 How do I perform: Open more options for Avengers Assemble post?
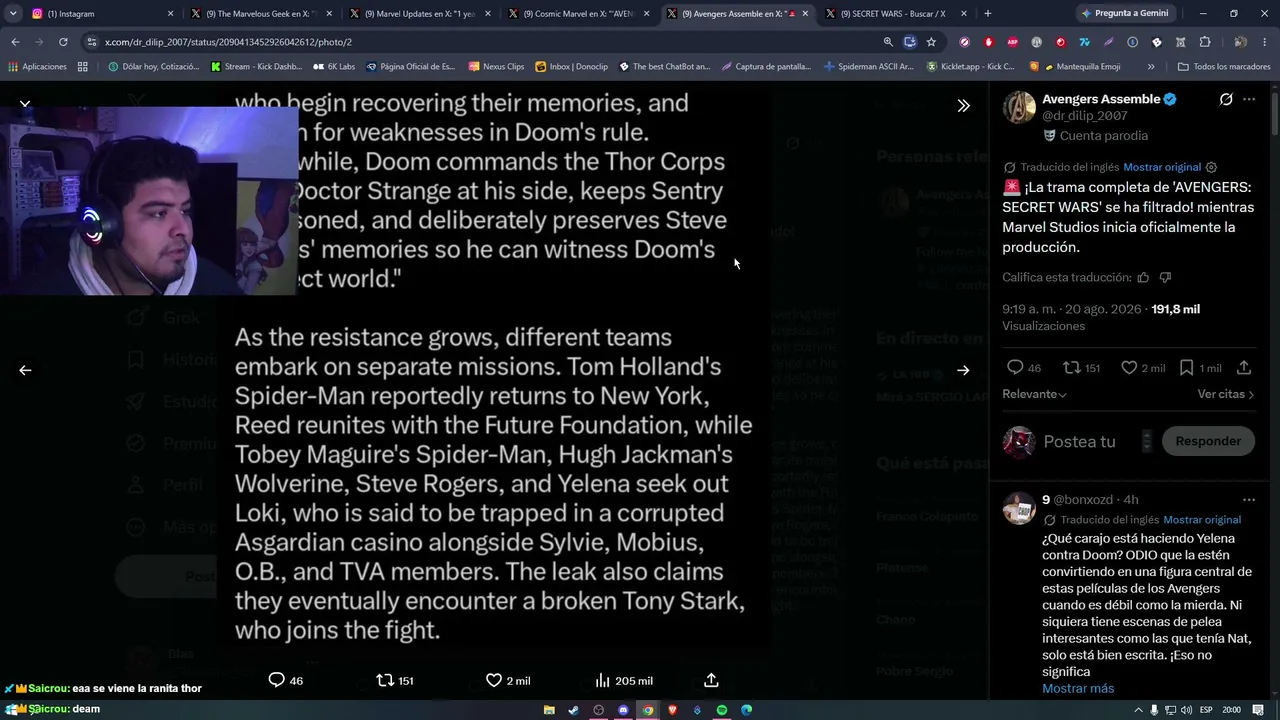(1249, 99)
